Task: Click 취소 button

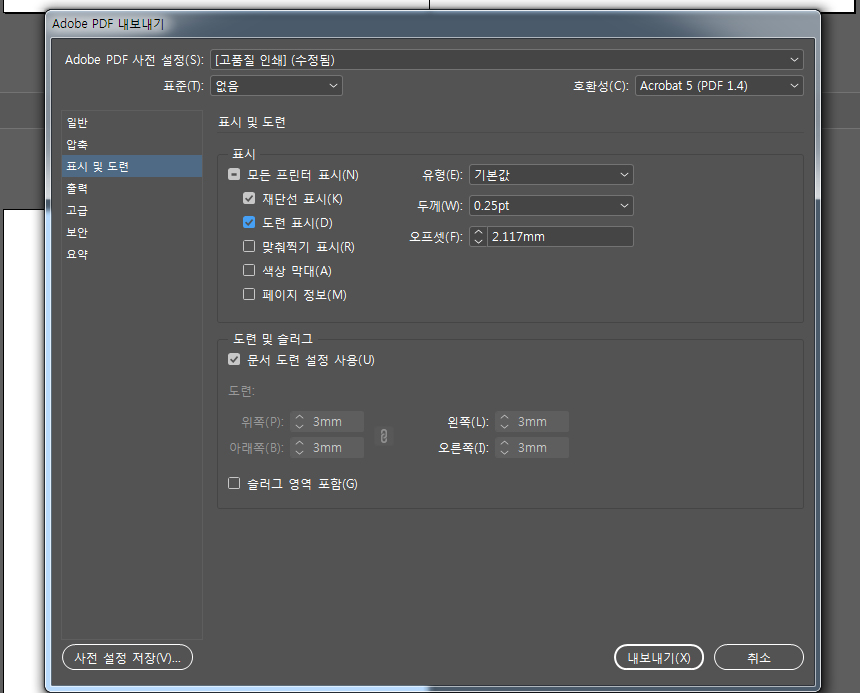Action: point(759,657)
